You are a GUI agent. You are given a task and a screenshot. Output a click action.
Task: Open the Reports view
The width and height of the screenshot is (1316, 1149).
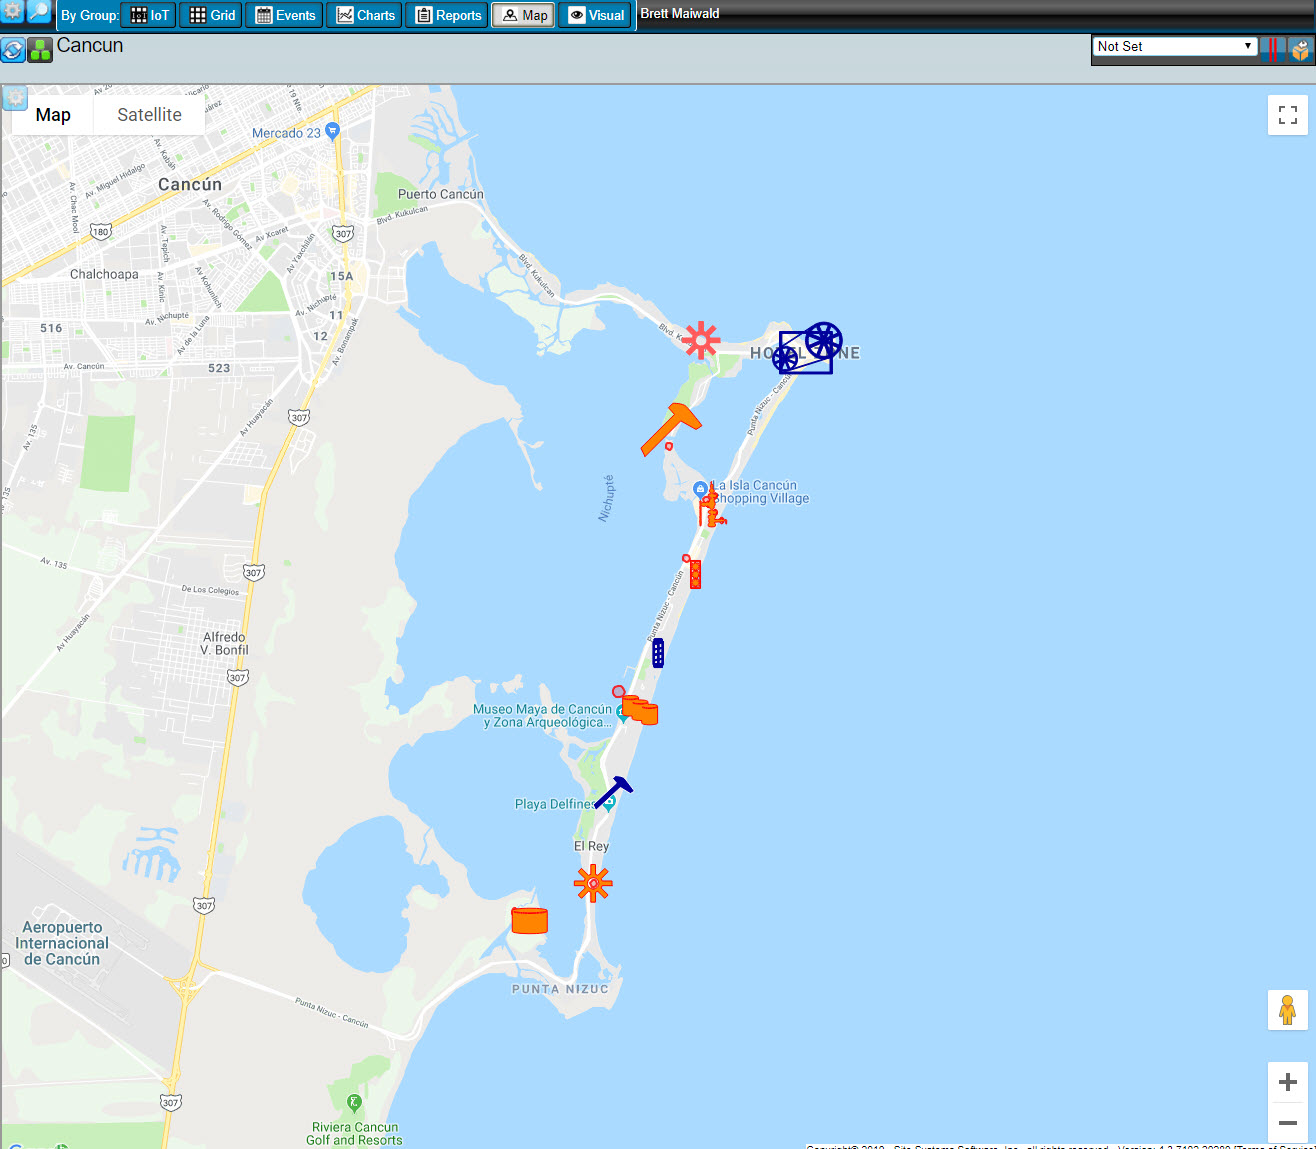(x=448, y=15)
